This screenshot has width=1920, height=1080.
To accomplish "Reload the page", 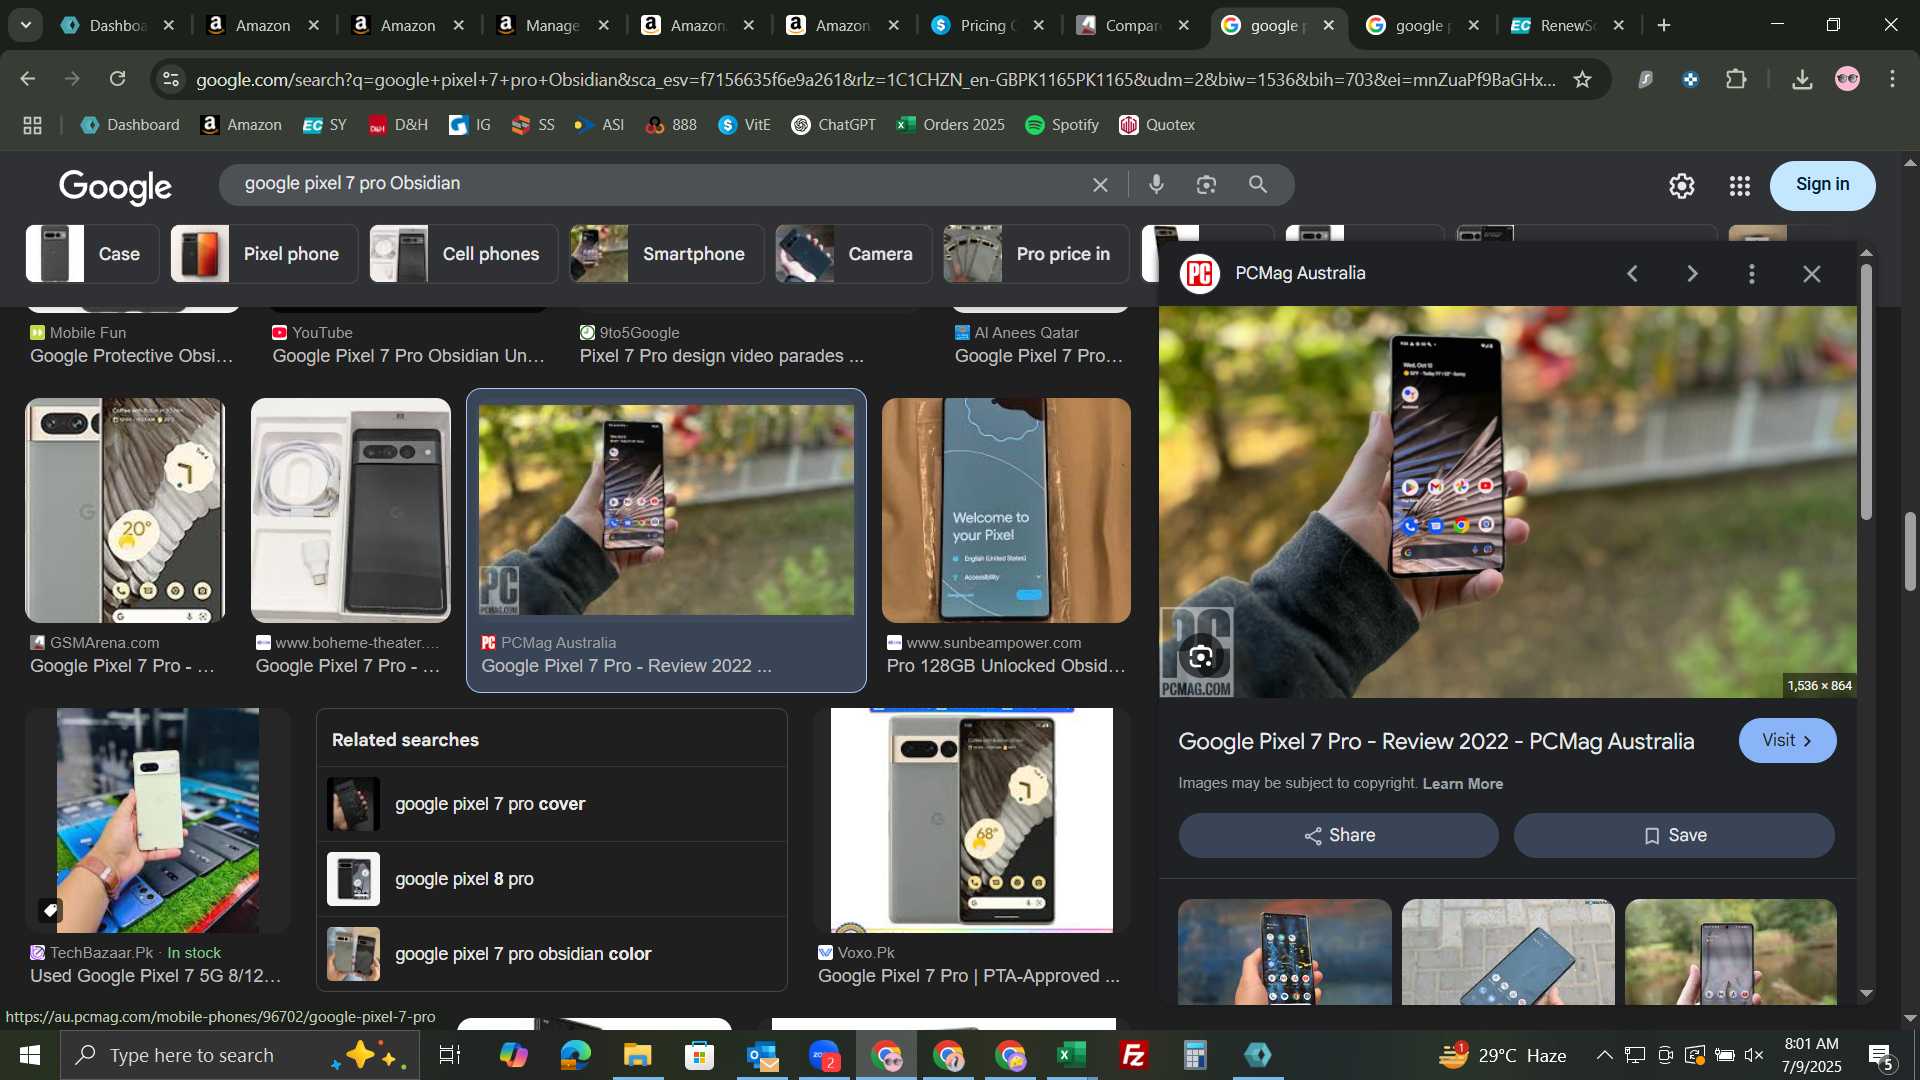I will point(118,79).
